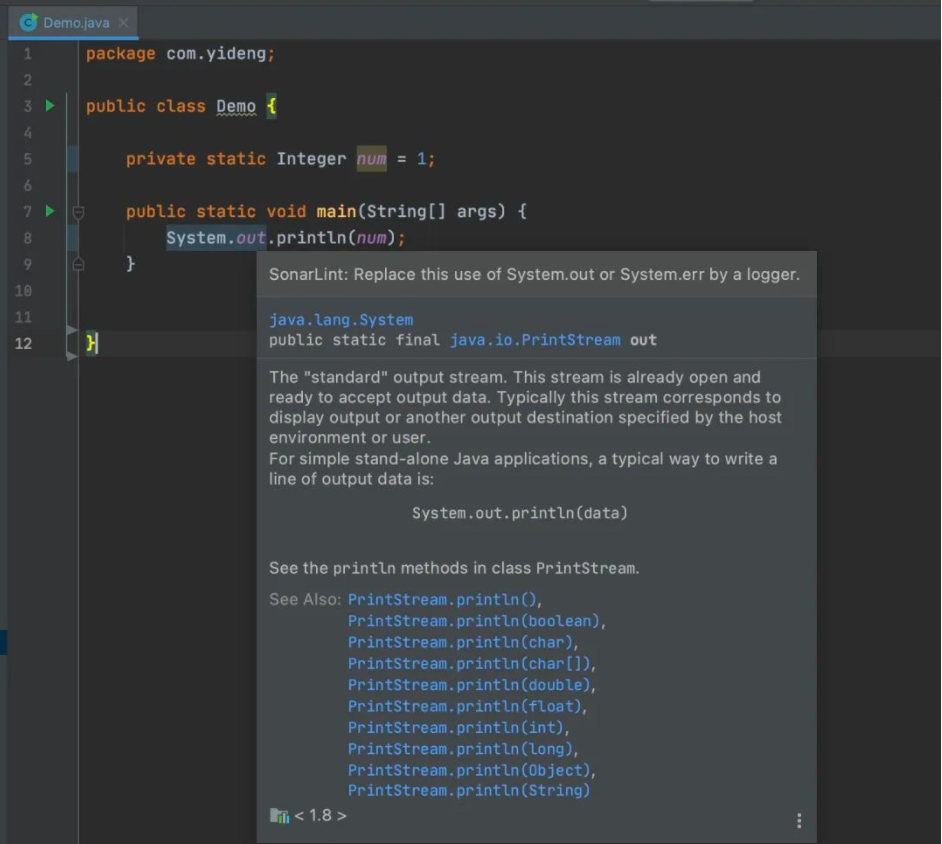Click the 'Demo' class name in code
This screenshot has width=942, height=844.
point(236,106)
